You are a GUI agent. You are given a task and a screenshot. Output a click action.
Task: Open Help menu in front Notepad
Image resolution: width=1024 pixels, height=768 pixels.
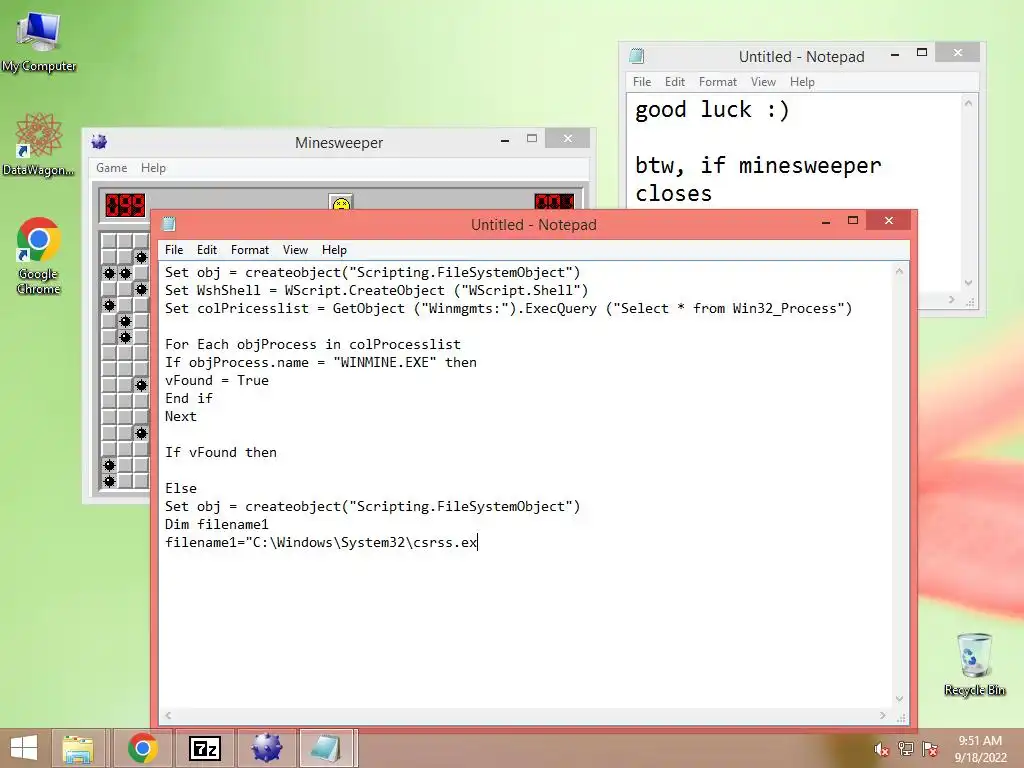[x=334, y=250]
